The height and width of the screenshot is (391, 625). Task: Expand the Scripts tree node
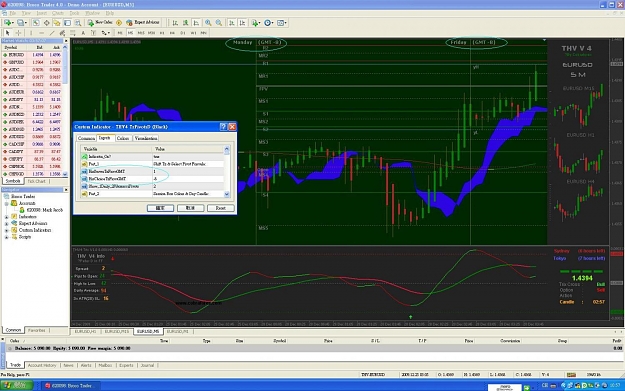6,237
